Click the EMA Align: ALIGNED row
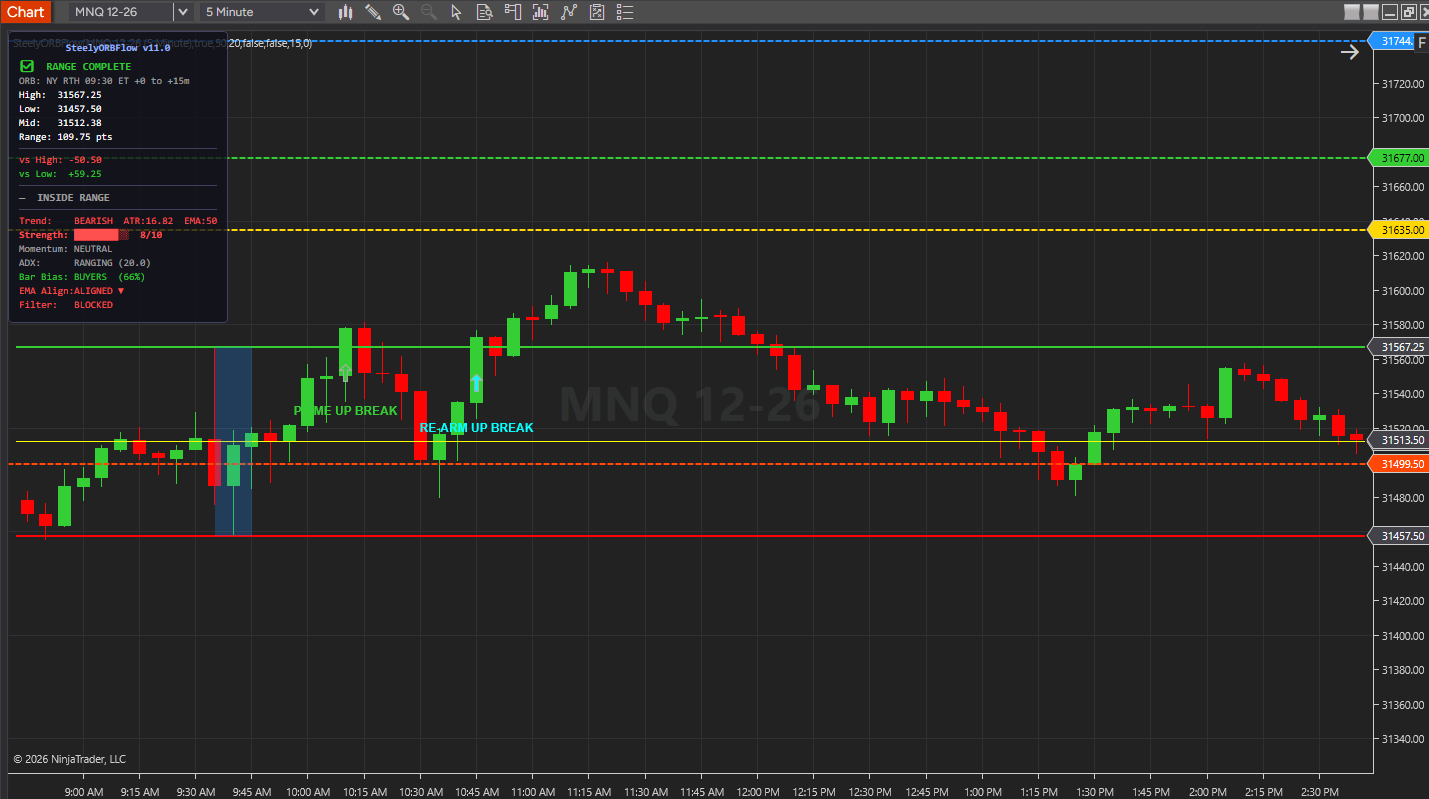Viewport: 1429px width, 799px height. point(72,291)
